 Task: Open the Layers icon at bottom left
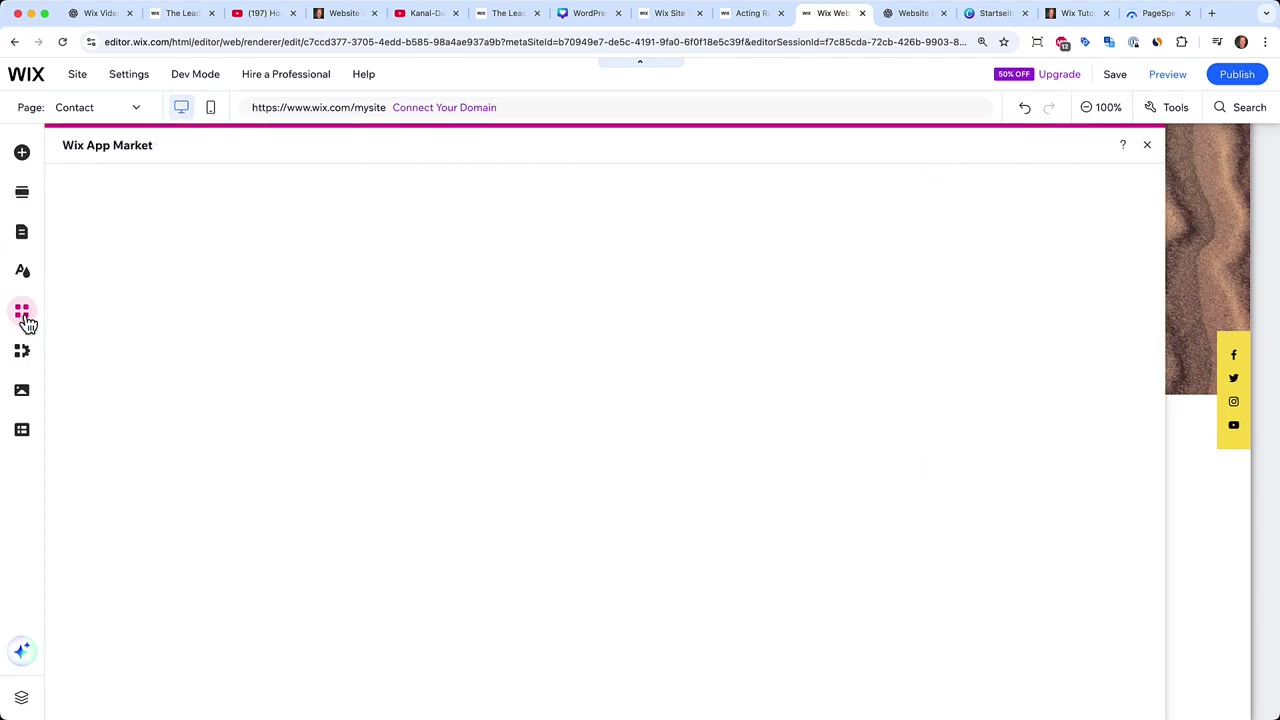(x=22, y=697)
